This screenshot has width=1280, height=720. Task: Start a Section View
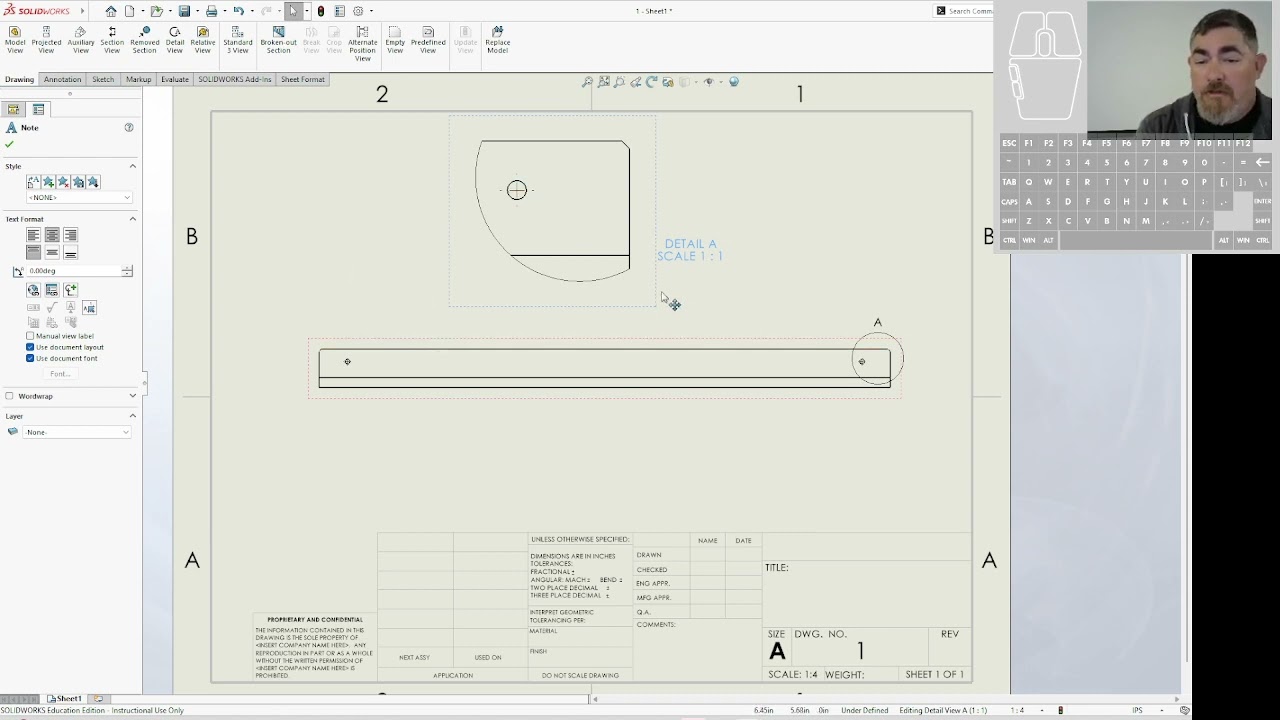tap(112, 40)
